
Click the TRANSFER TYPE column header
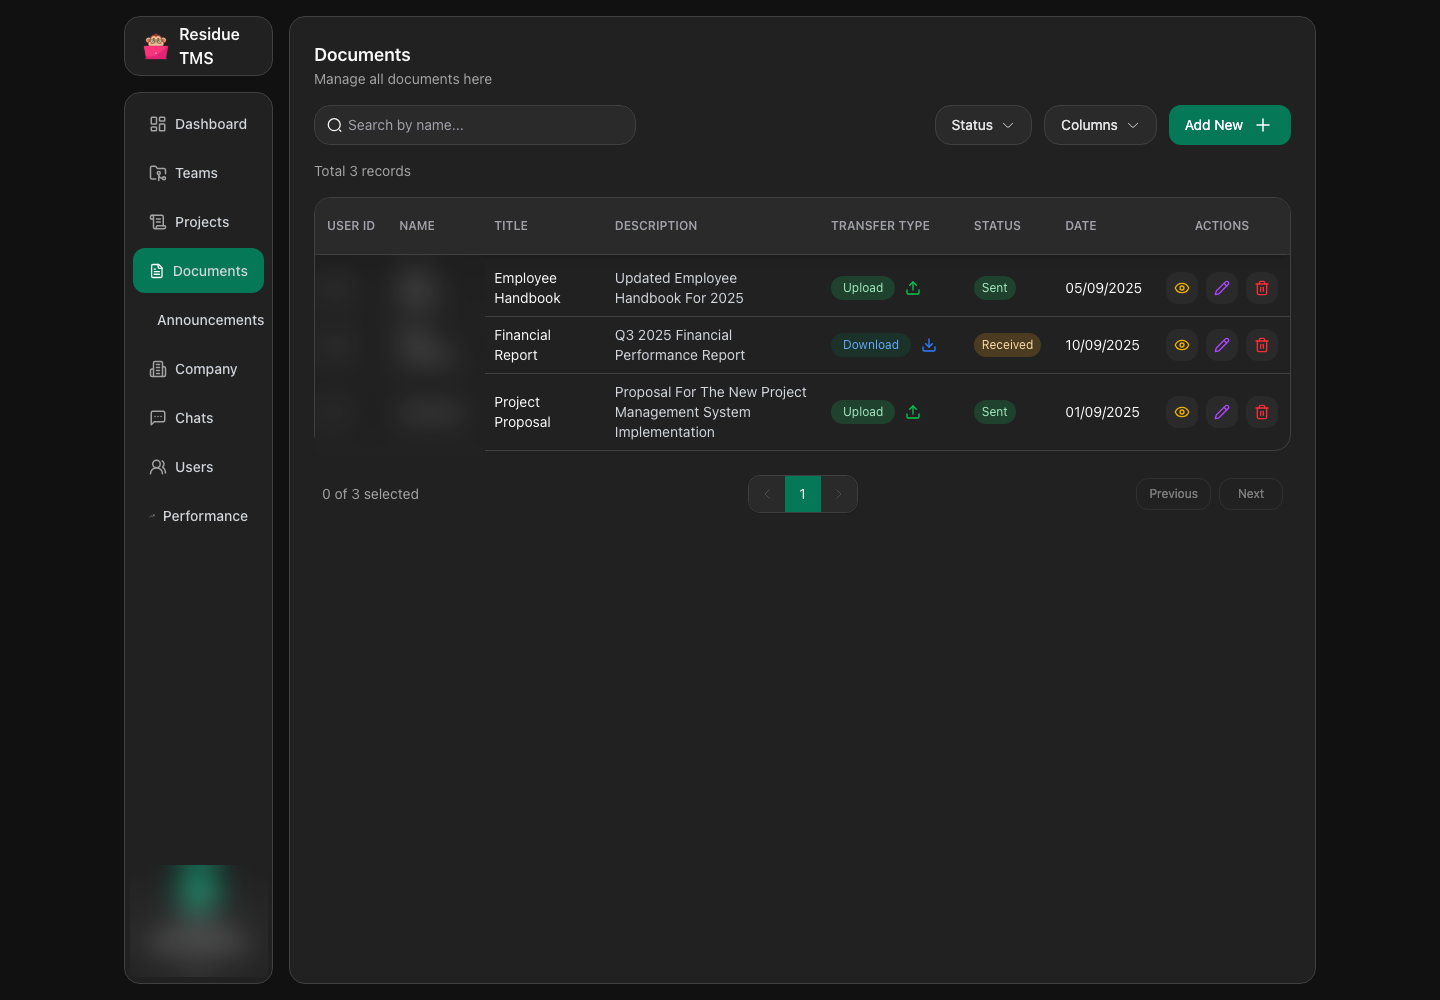(880, 226)
